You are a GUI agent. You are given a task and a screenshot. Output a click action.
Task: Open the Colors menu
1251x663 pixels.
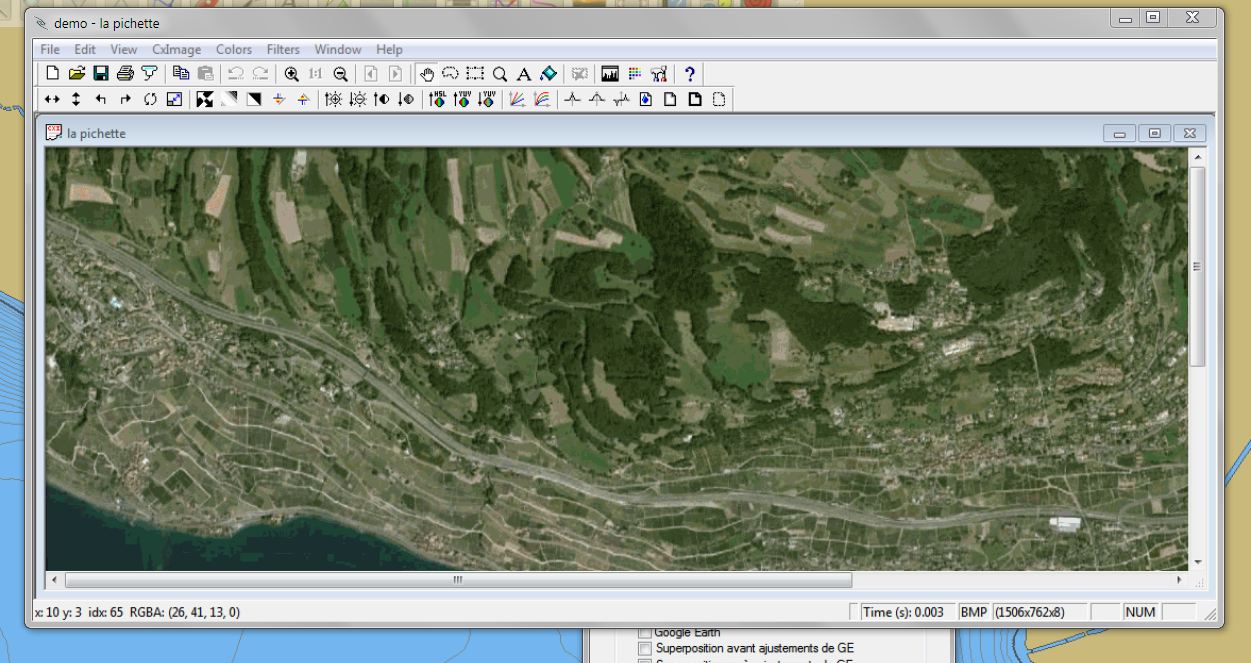[234, 49]
